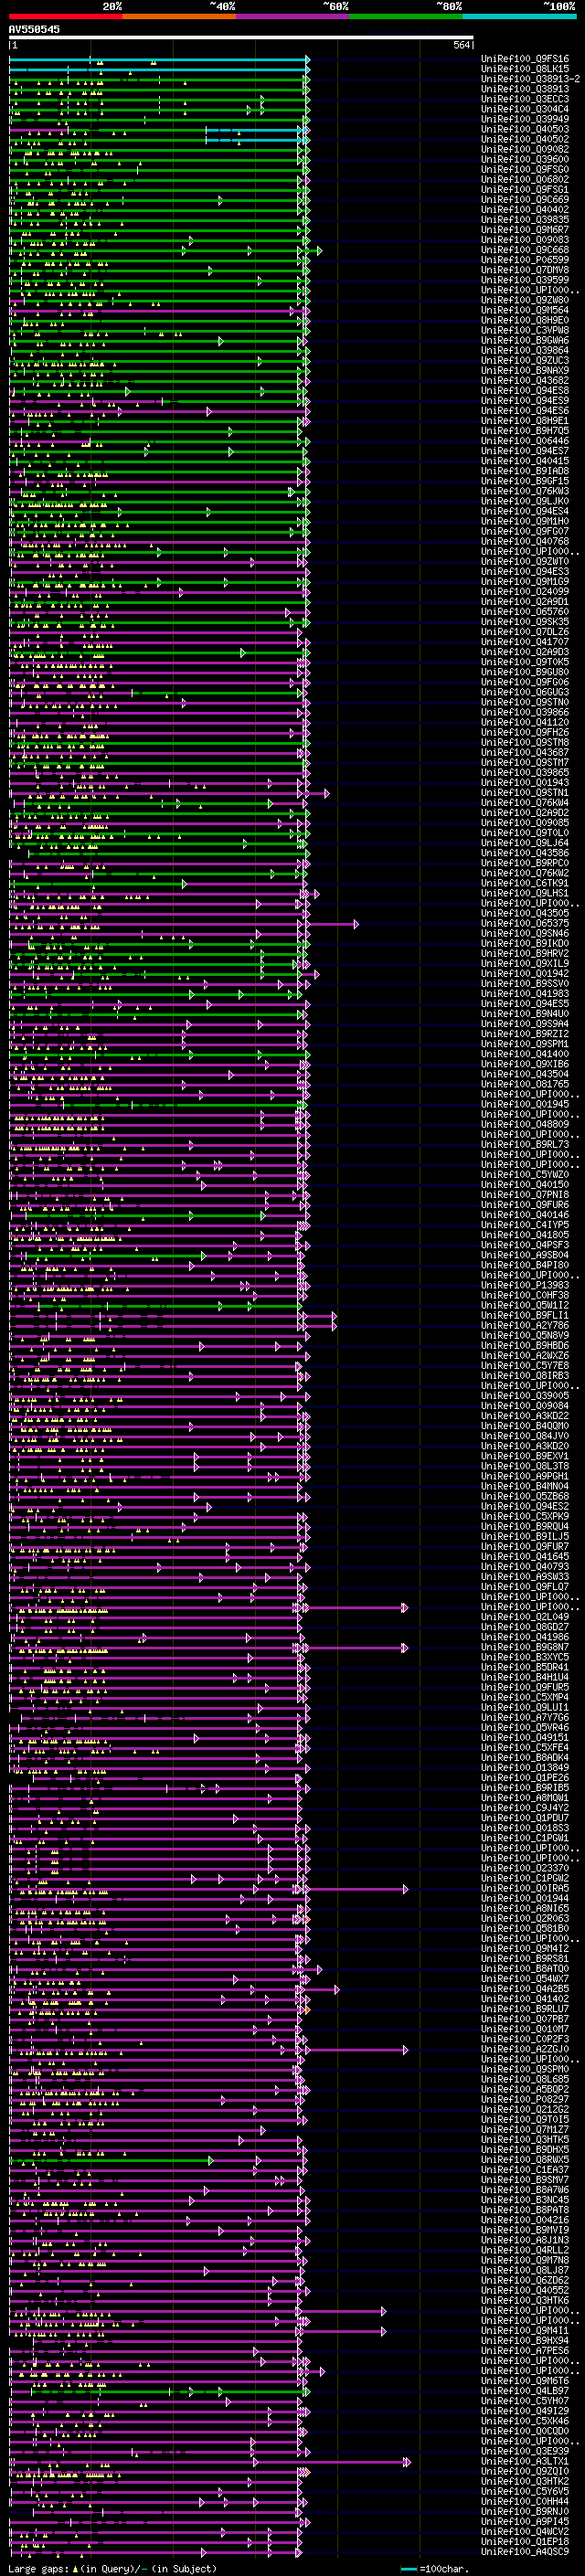Select label UniRef100_A9PGH1
The image size is (585, 2576).
[x=524, y=1476]
